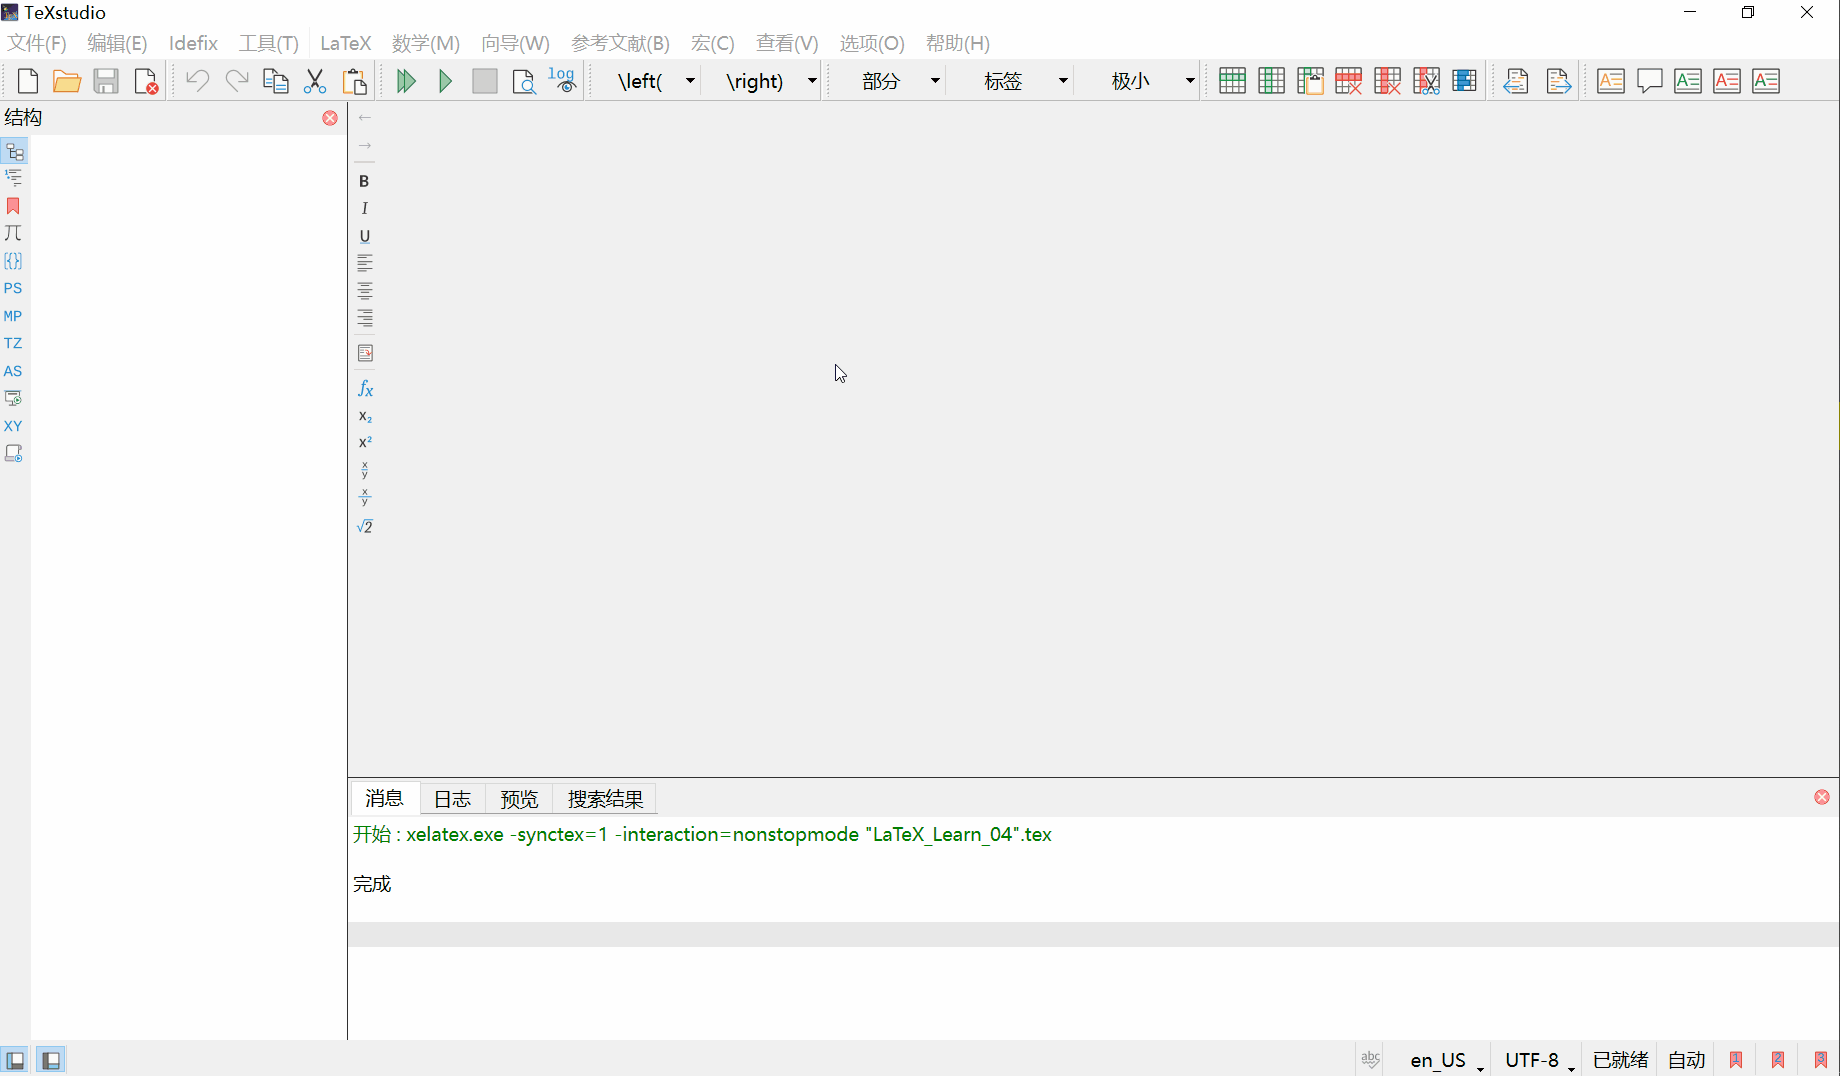Open the PDF viewer with the page-magnifier icon
This screenshot has width=1840, height=1076.
coord(524,81)
